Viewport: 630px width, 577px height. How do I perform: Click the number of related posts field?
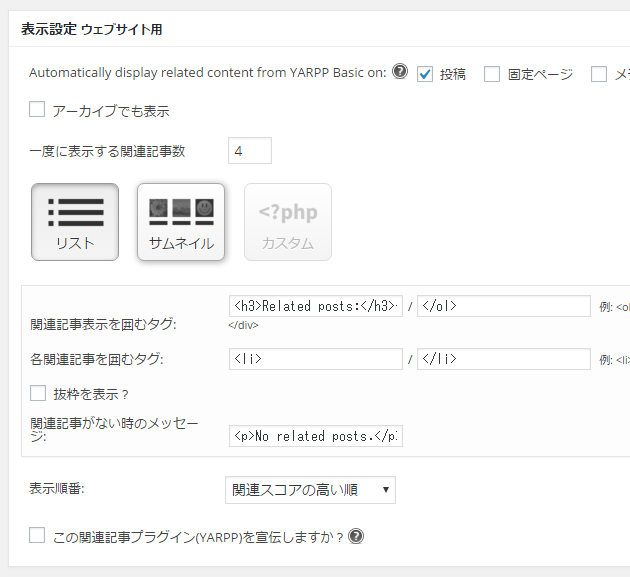coord(250,151)
